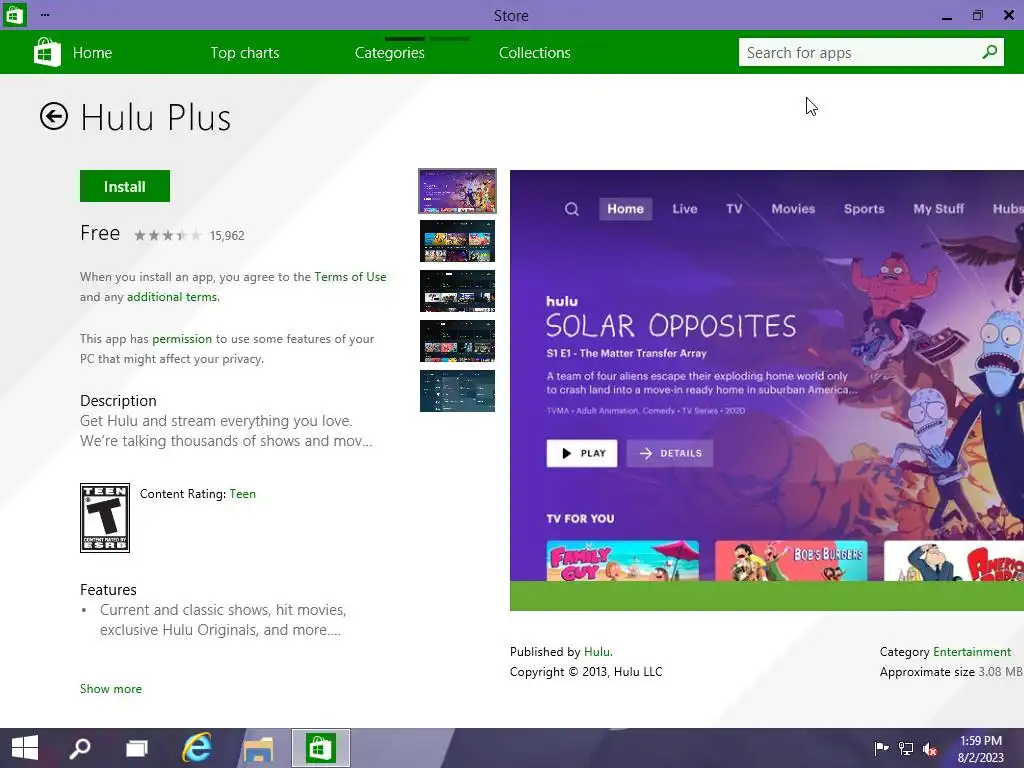Open the Collections tab
The image size is (1024, 768).
tap(535, 53)
